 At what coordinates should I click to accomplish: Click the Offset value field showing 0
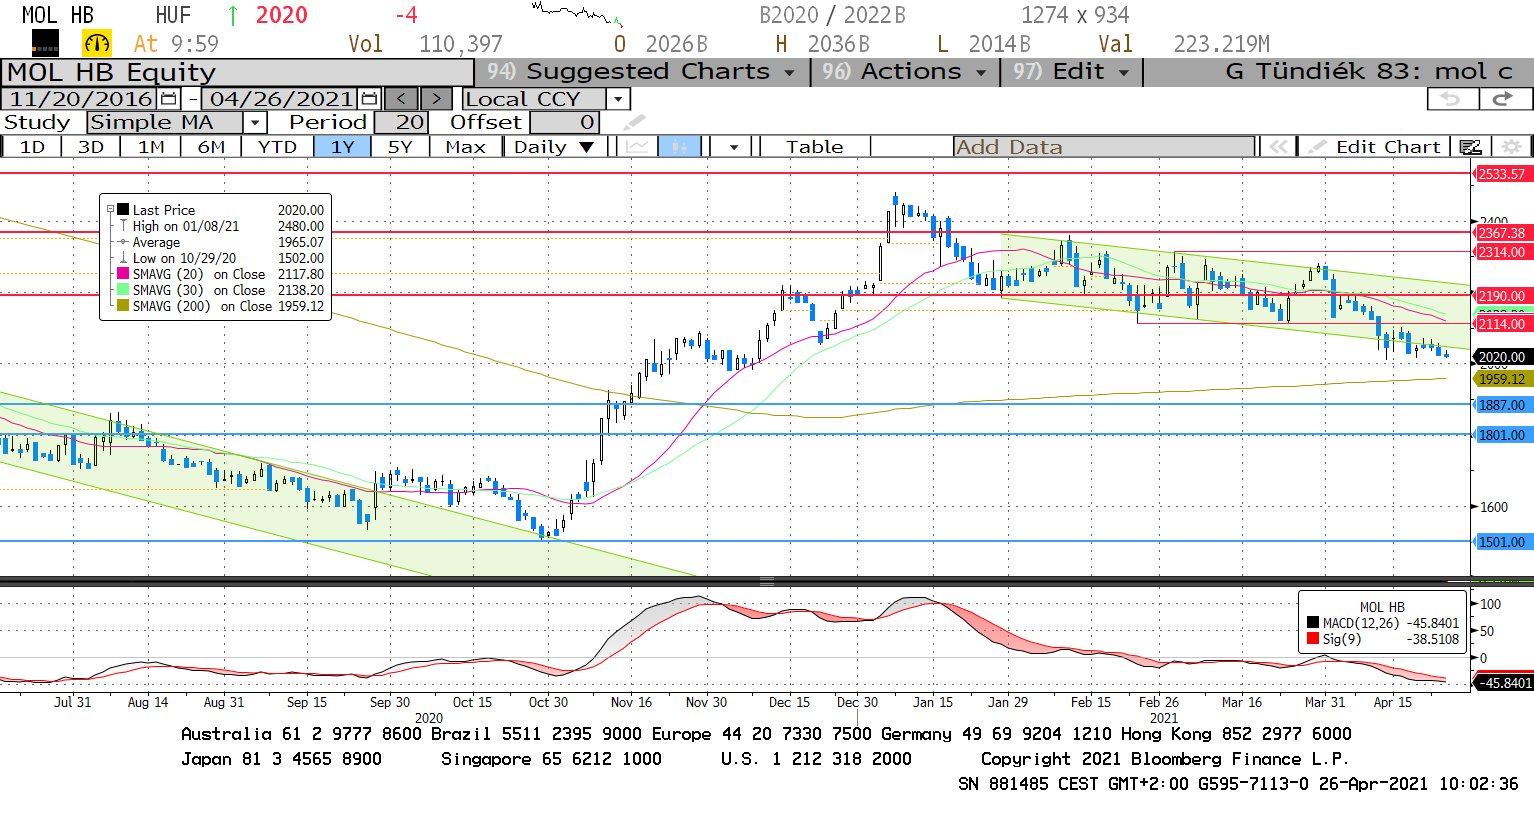565,123
